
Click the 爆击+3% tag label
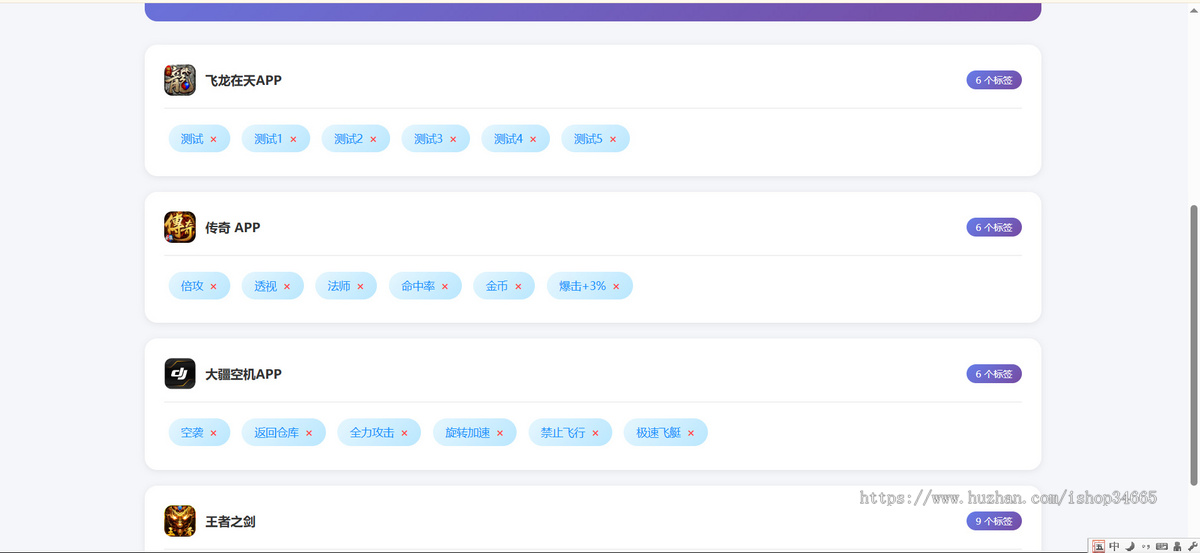tap(583, 286)
